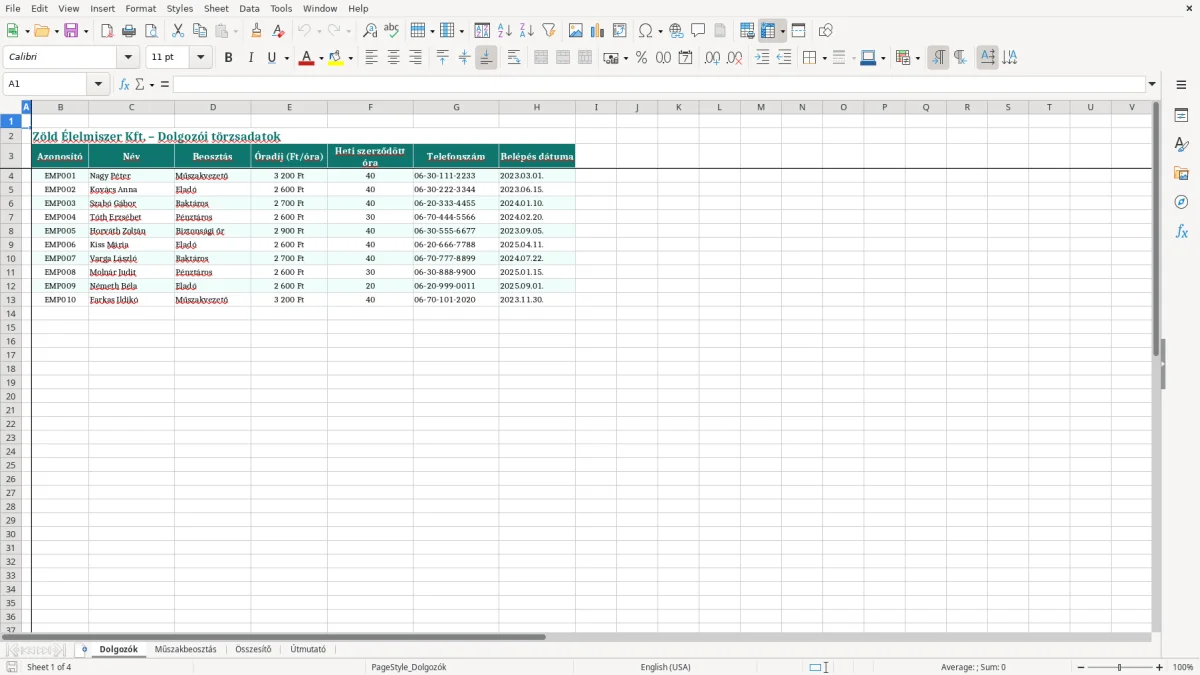Click the Format as Percent icon

642,58
